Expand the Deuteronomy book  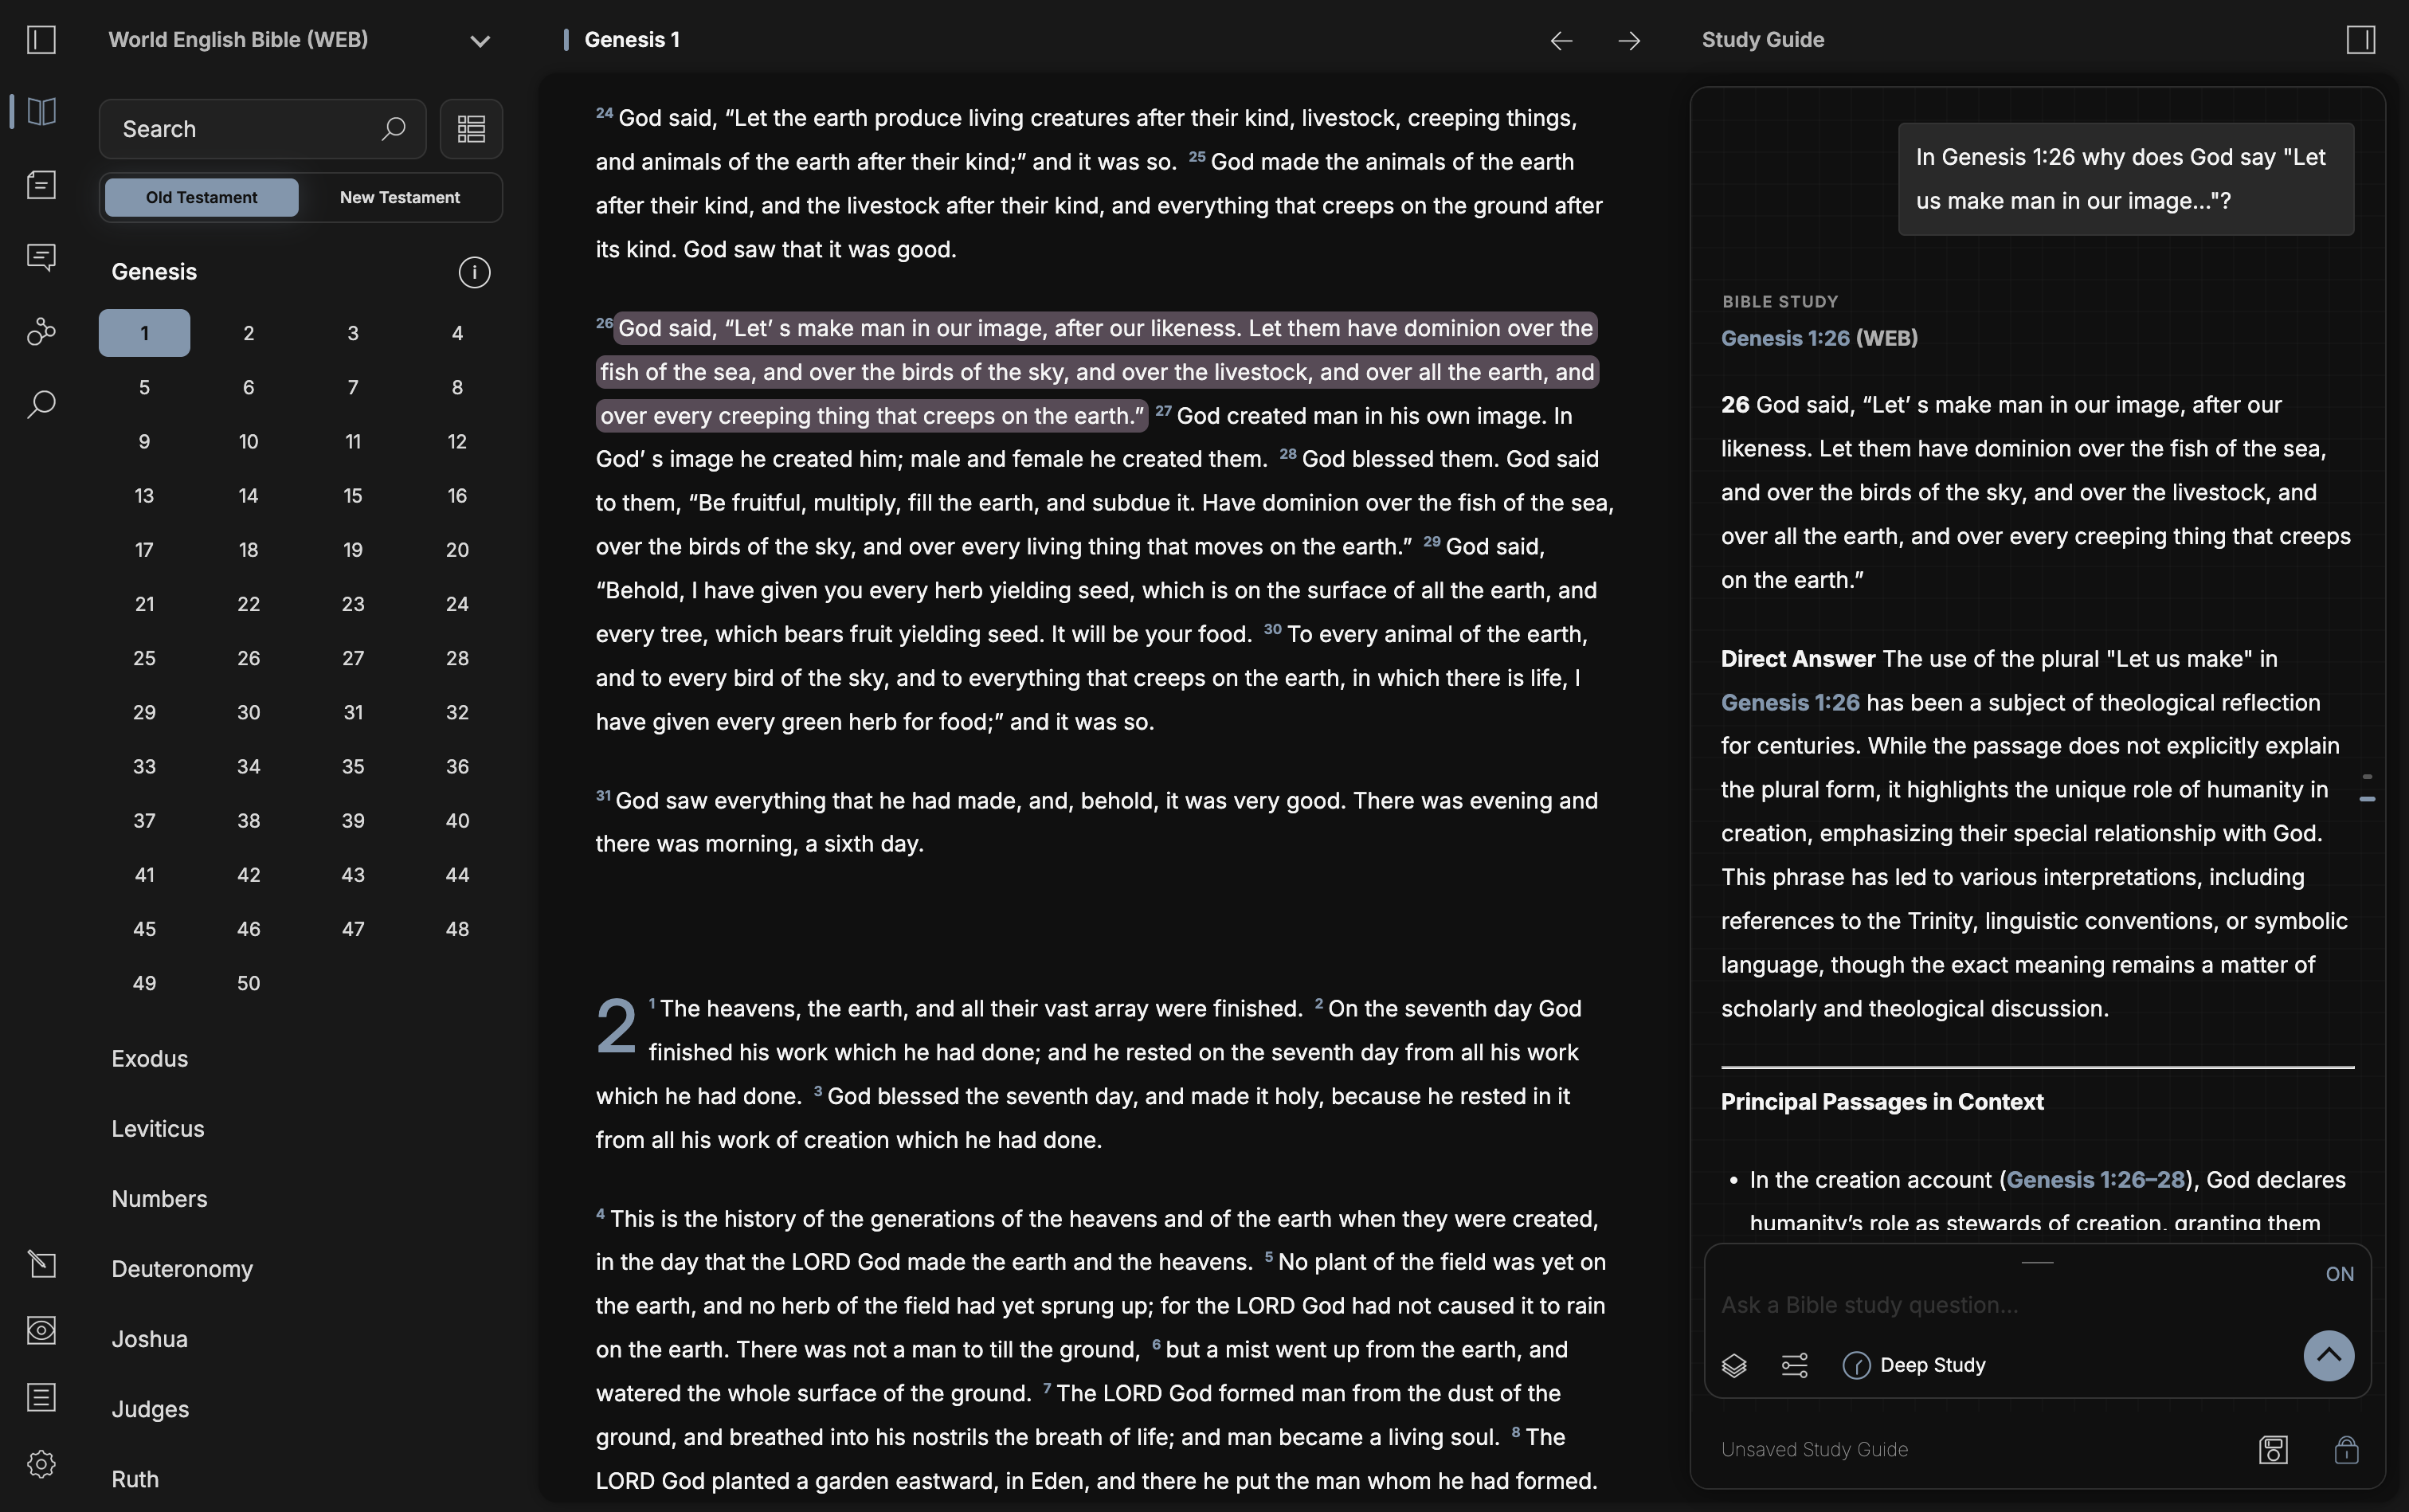pyautogui.click(x=182, y=1269)
